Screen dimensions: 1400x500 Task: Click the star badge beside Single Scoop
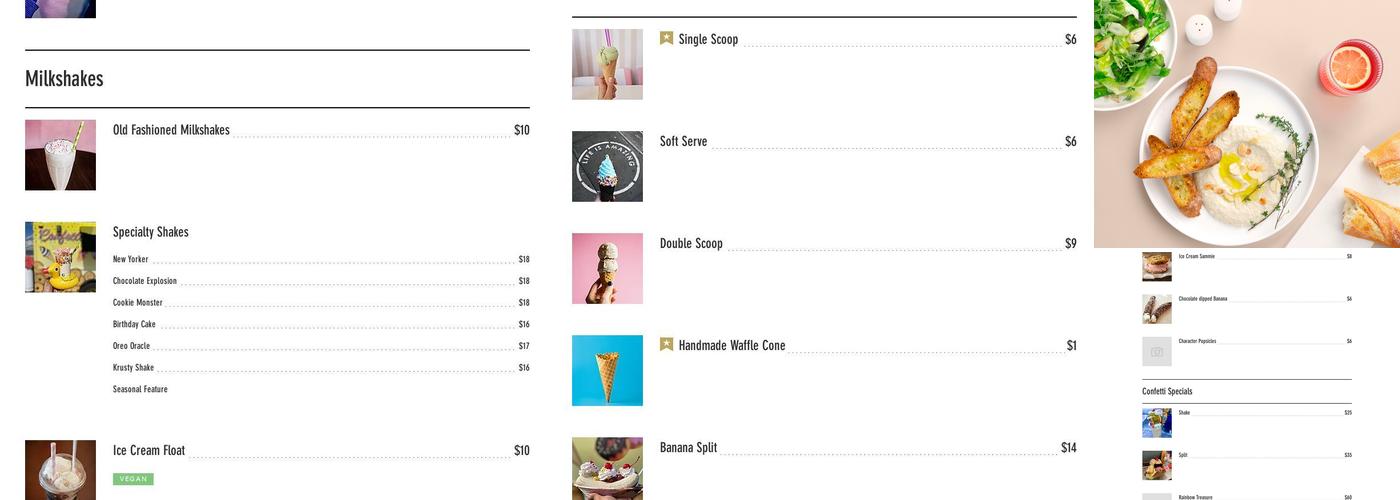coord(666,38)
